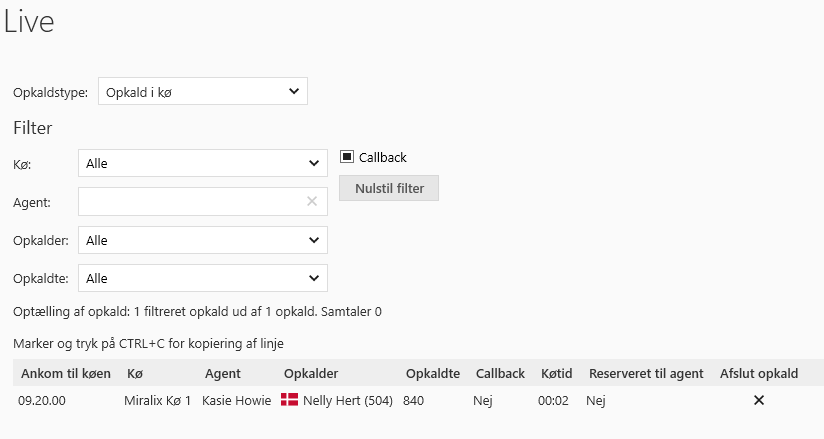Click agent name Kasie Howie in table

(x=236, y=400)
